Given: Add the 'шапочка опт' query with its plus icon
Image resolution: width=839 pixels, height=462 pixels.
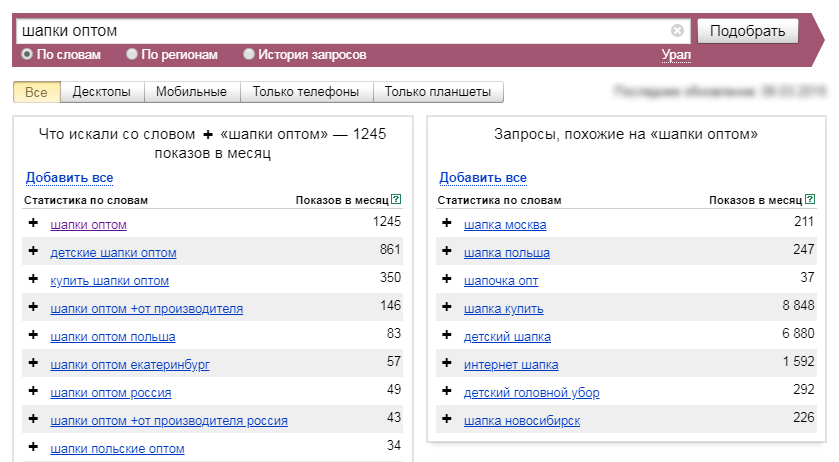Looking at the screenshot, I should tap(447, 279).
